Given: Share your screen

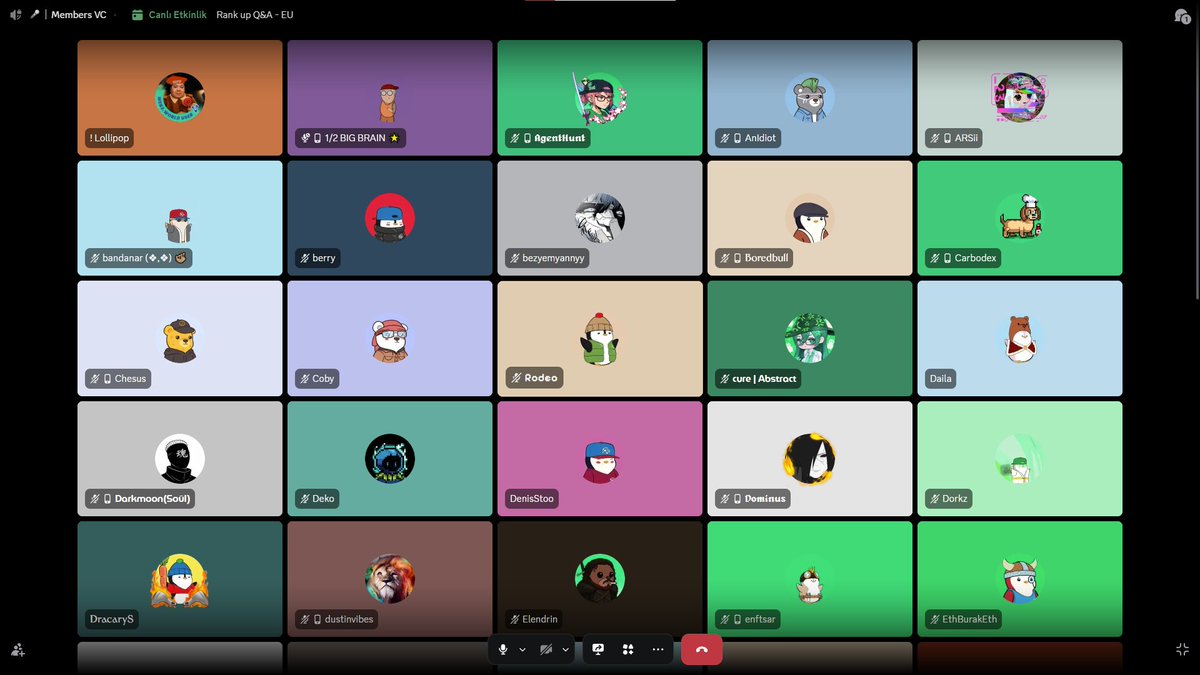Looking at the screenshot, I should coord(598,649).
